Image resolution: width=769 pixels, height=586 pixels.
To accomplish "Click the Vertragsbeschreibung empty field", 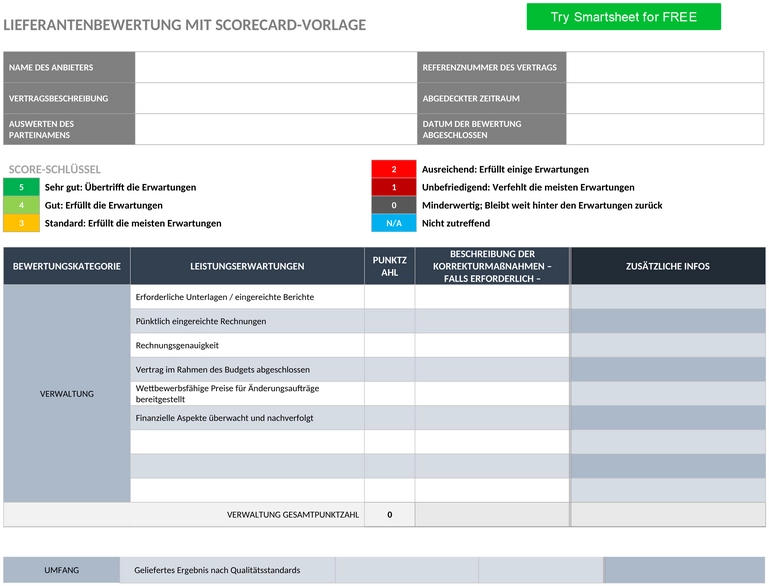I will 276,98.
